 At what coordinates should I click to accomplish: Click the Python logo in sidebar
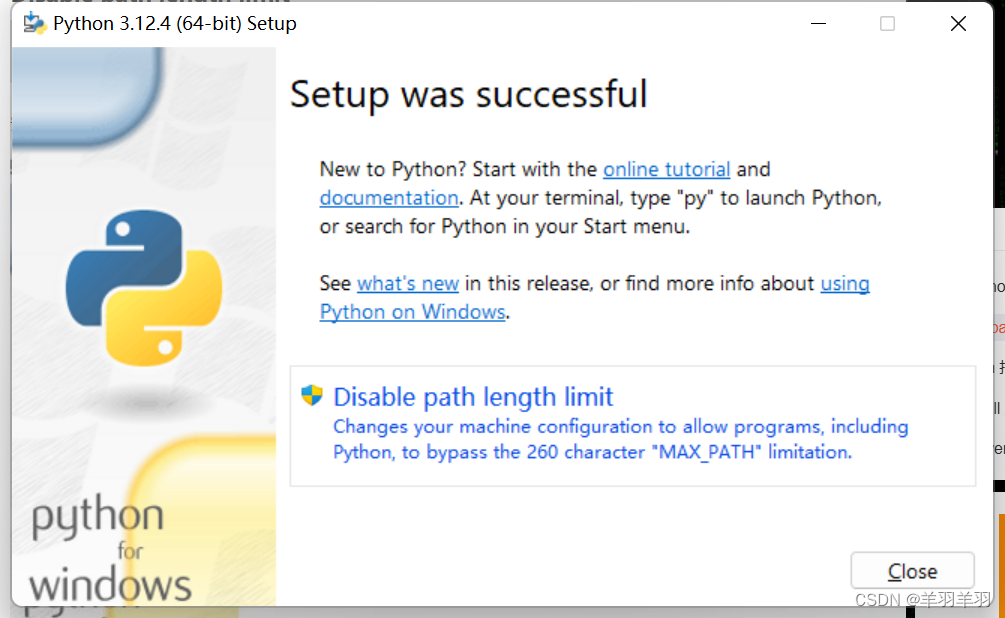tap(144, 288)
